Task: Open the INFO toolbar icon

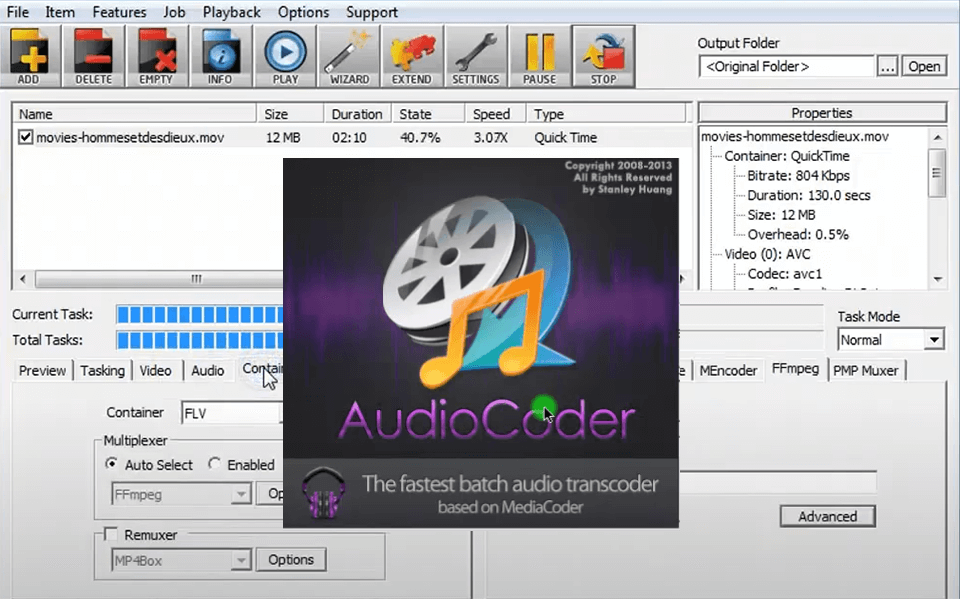Action: pos(220,56)
